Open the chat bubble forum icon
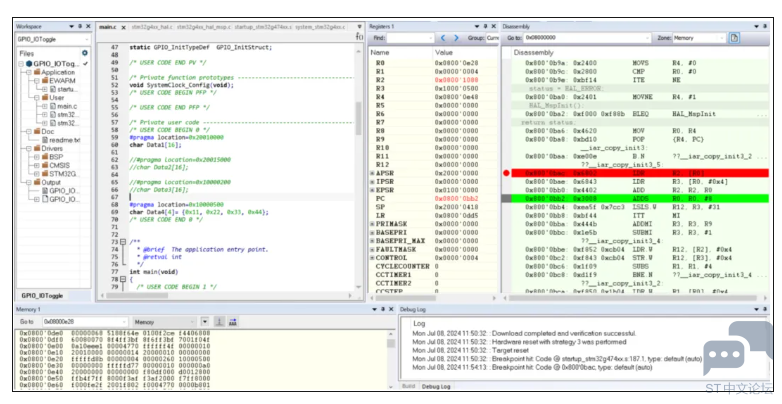782x404 pixels. (737, 348)
